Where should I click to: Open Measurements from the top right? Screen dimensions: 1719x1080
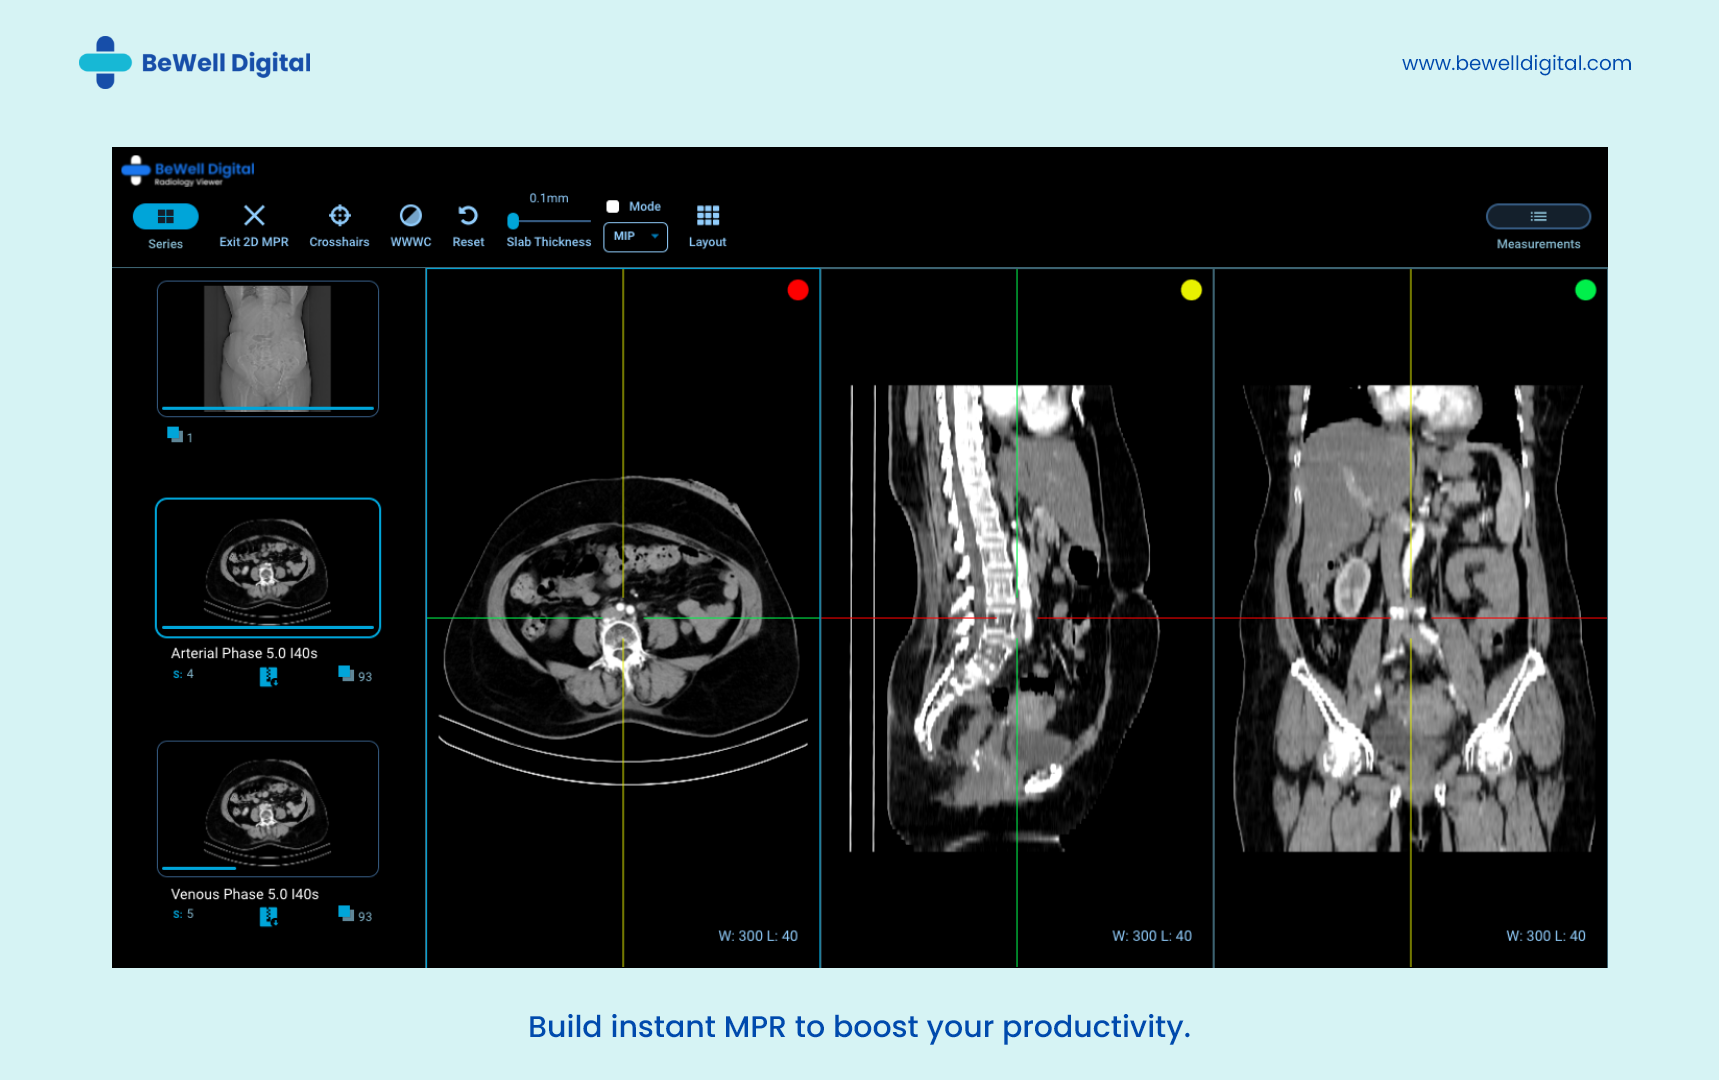coord(1538,216)
